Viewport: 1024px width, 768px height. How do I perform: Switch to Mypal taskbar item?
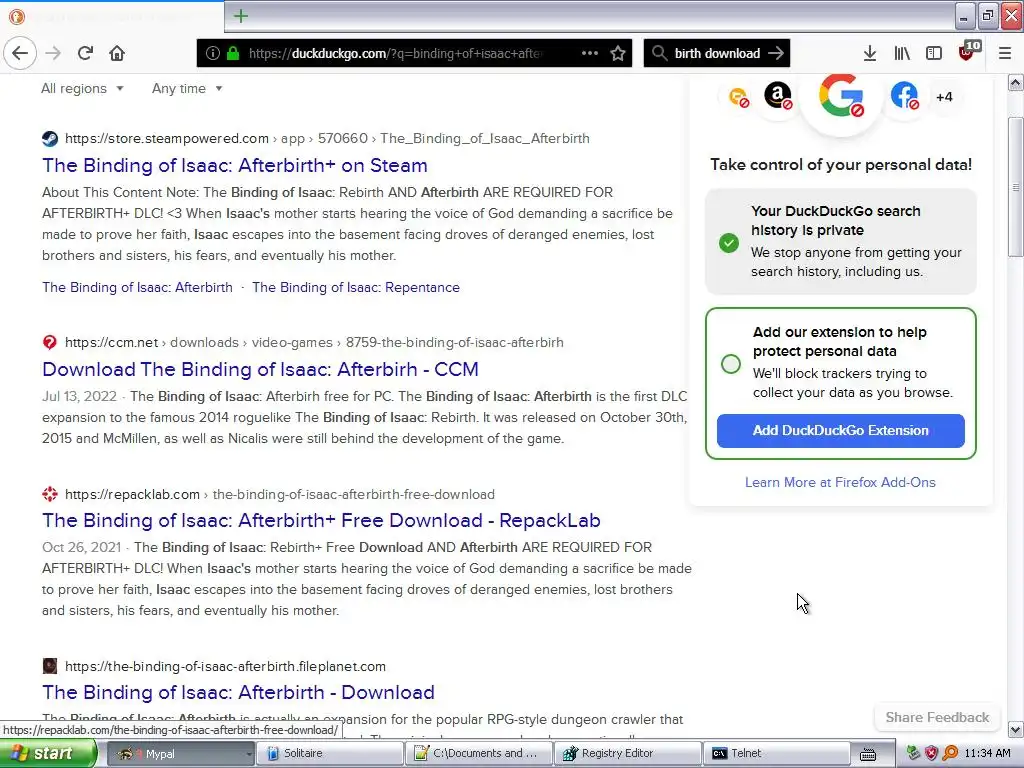click(180, 753)
